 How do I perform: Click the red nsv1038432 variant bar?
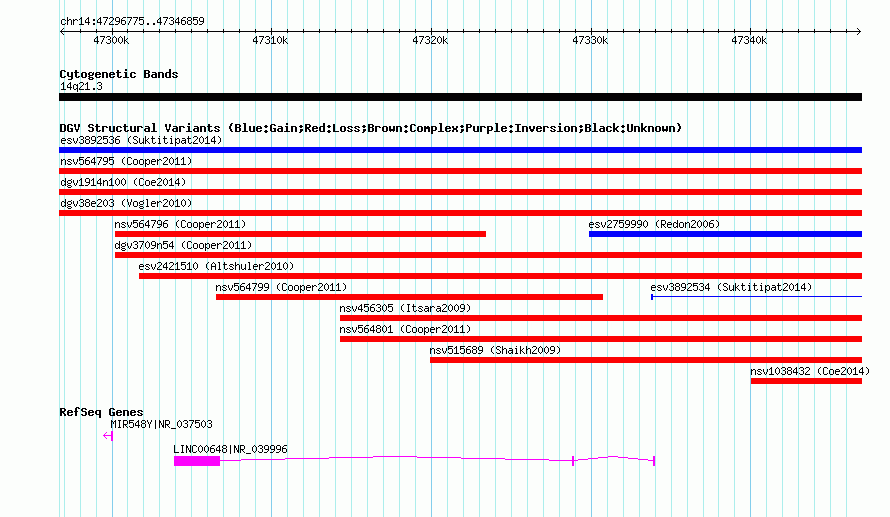click(807, 381)
